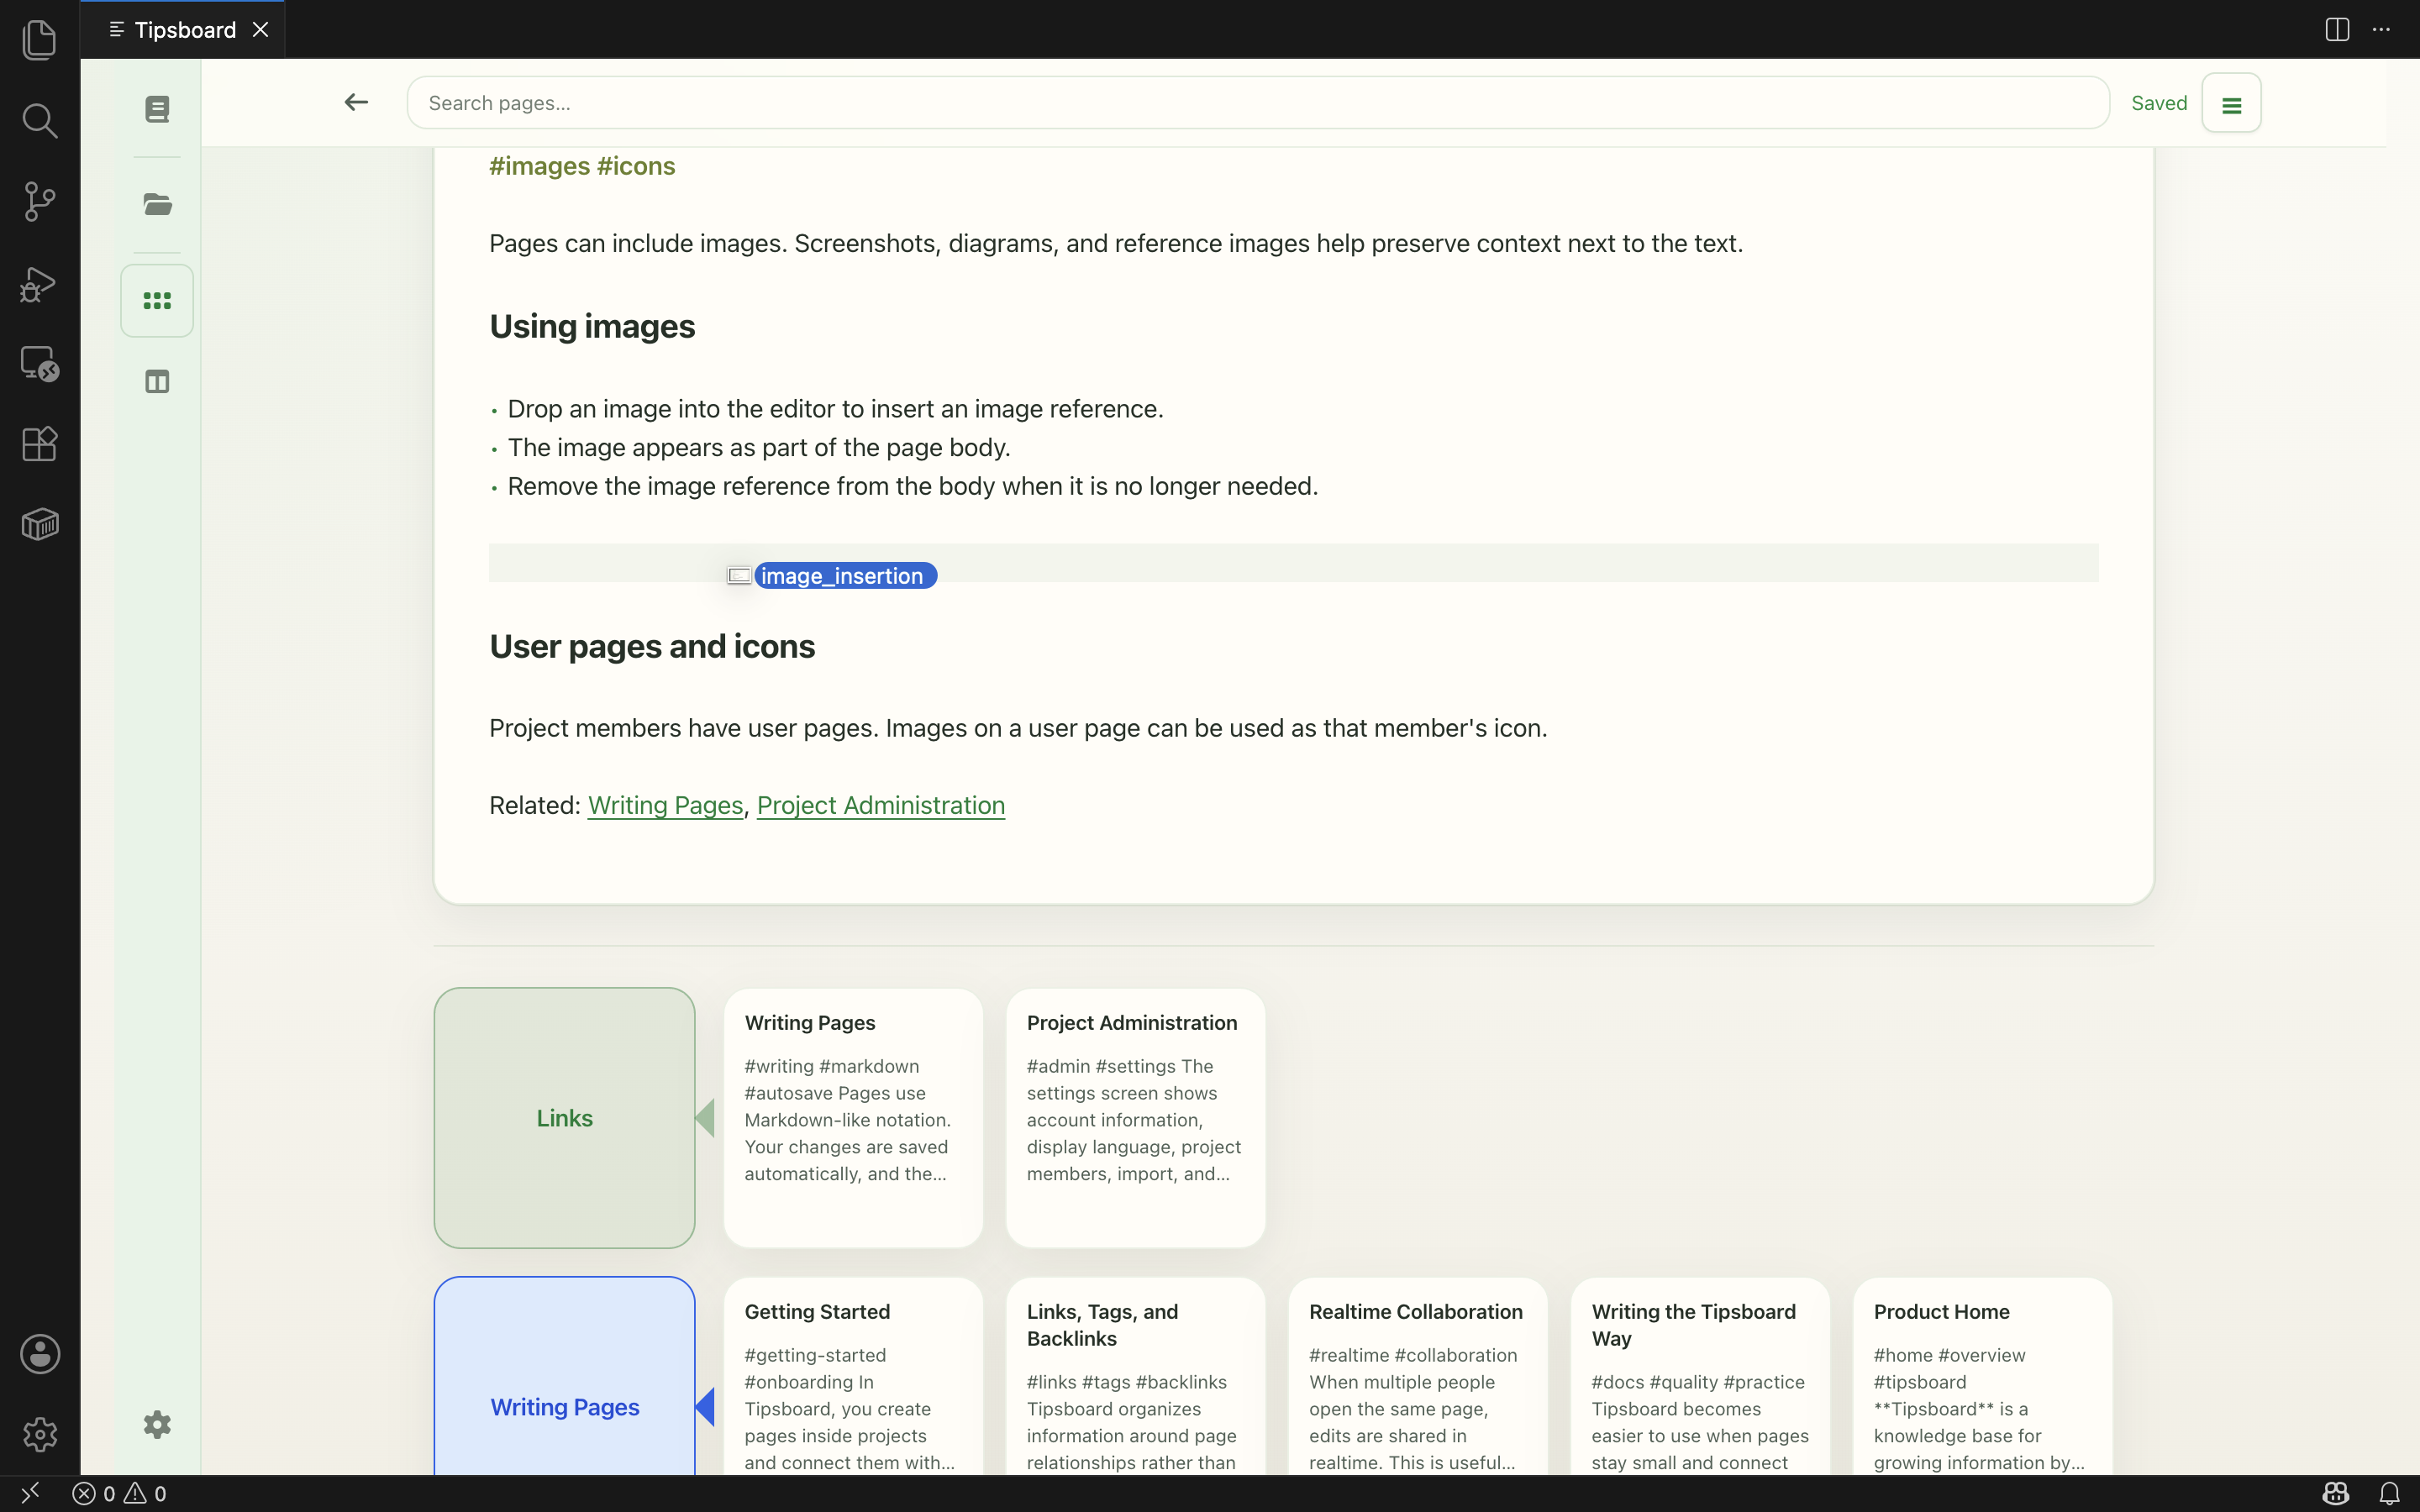
Task: Select the Tipsboard grid view icon
Action: (x=157, y=301)
